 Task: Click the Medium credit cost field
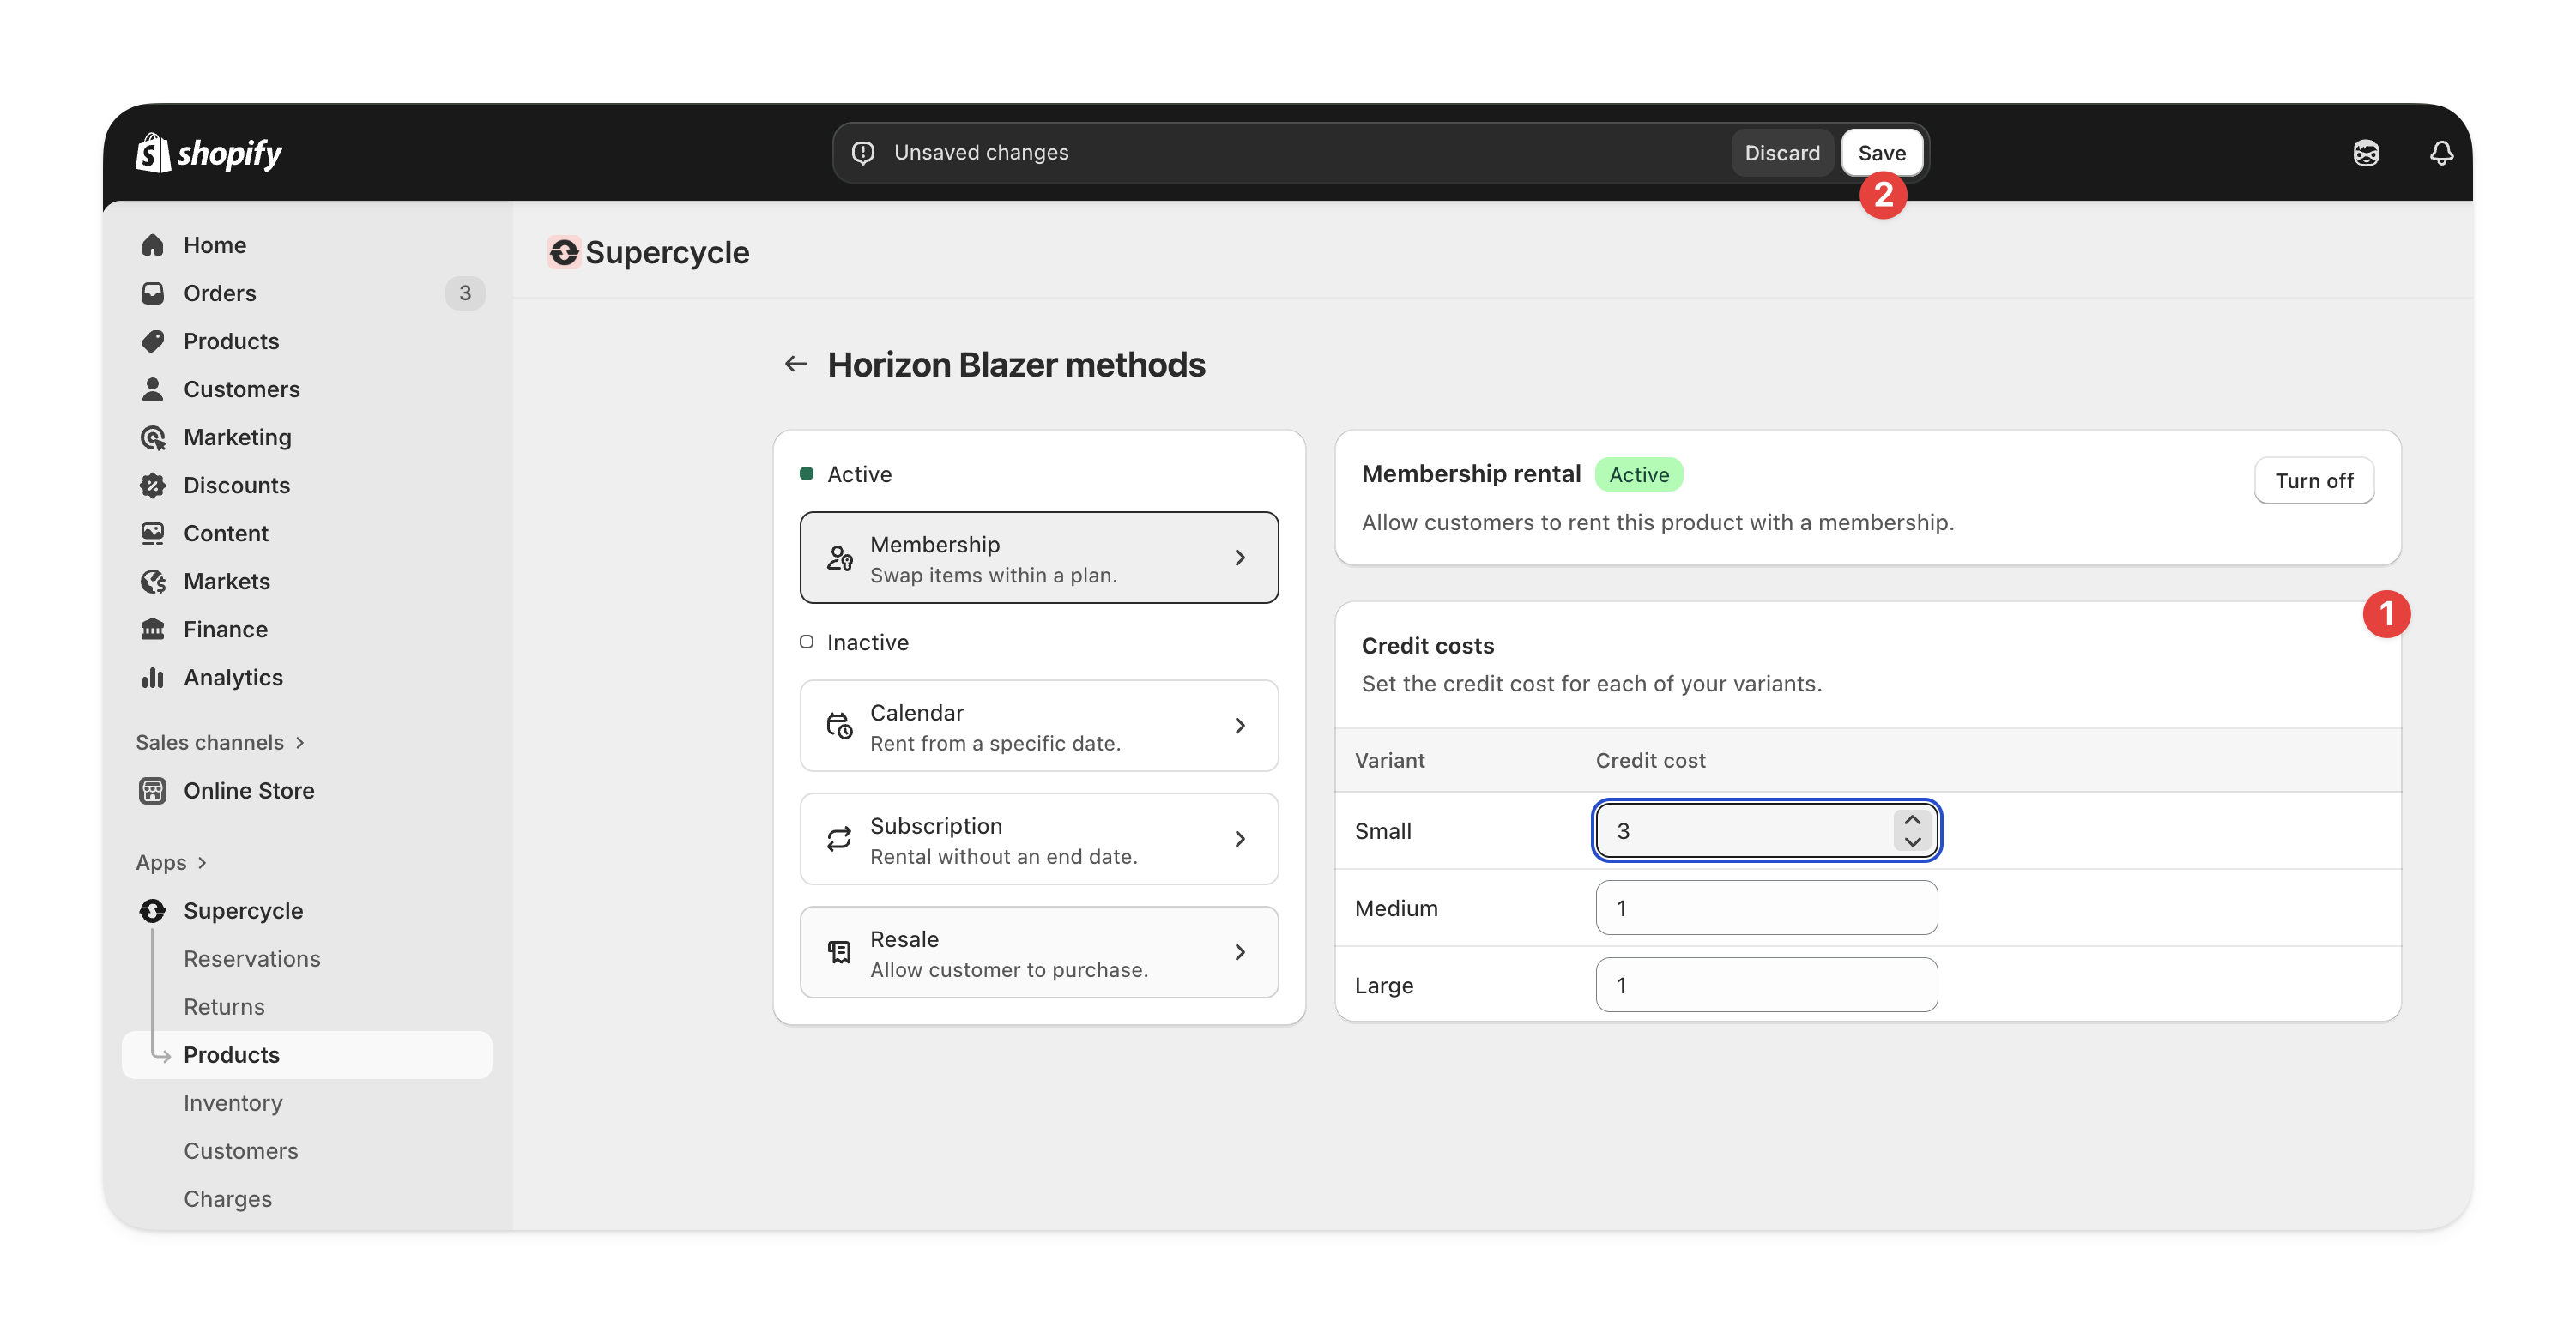[x=1765, y=908]
